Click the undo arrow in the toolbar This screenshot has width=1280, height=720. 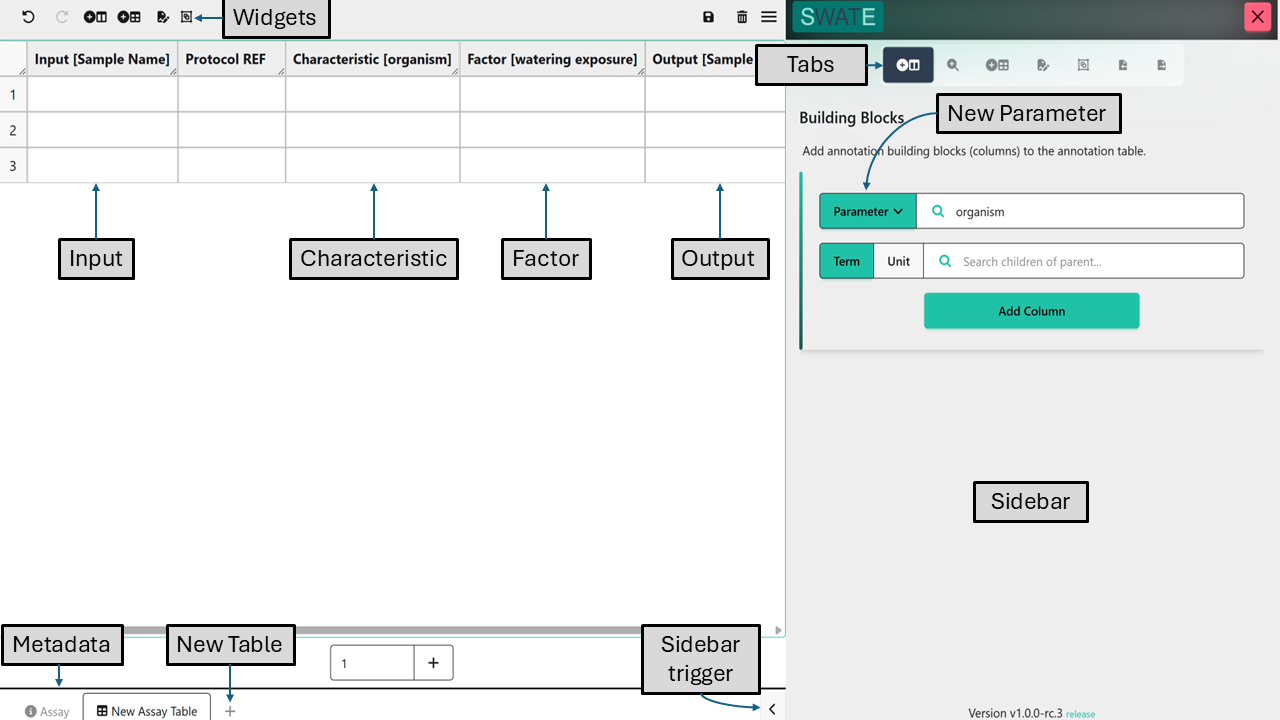[28, 17]
